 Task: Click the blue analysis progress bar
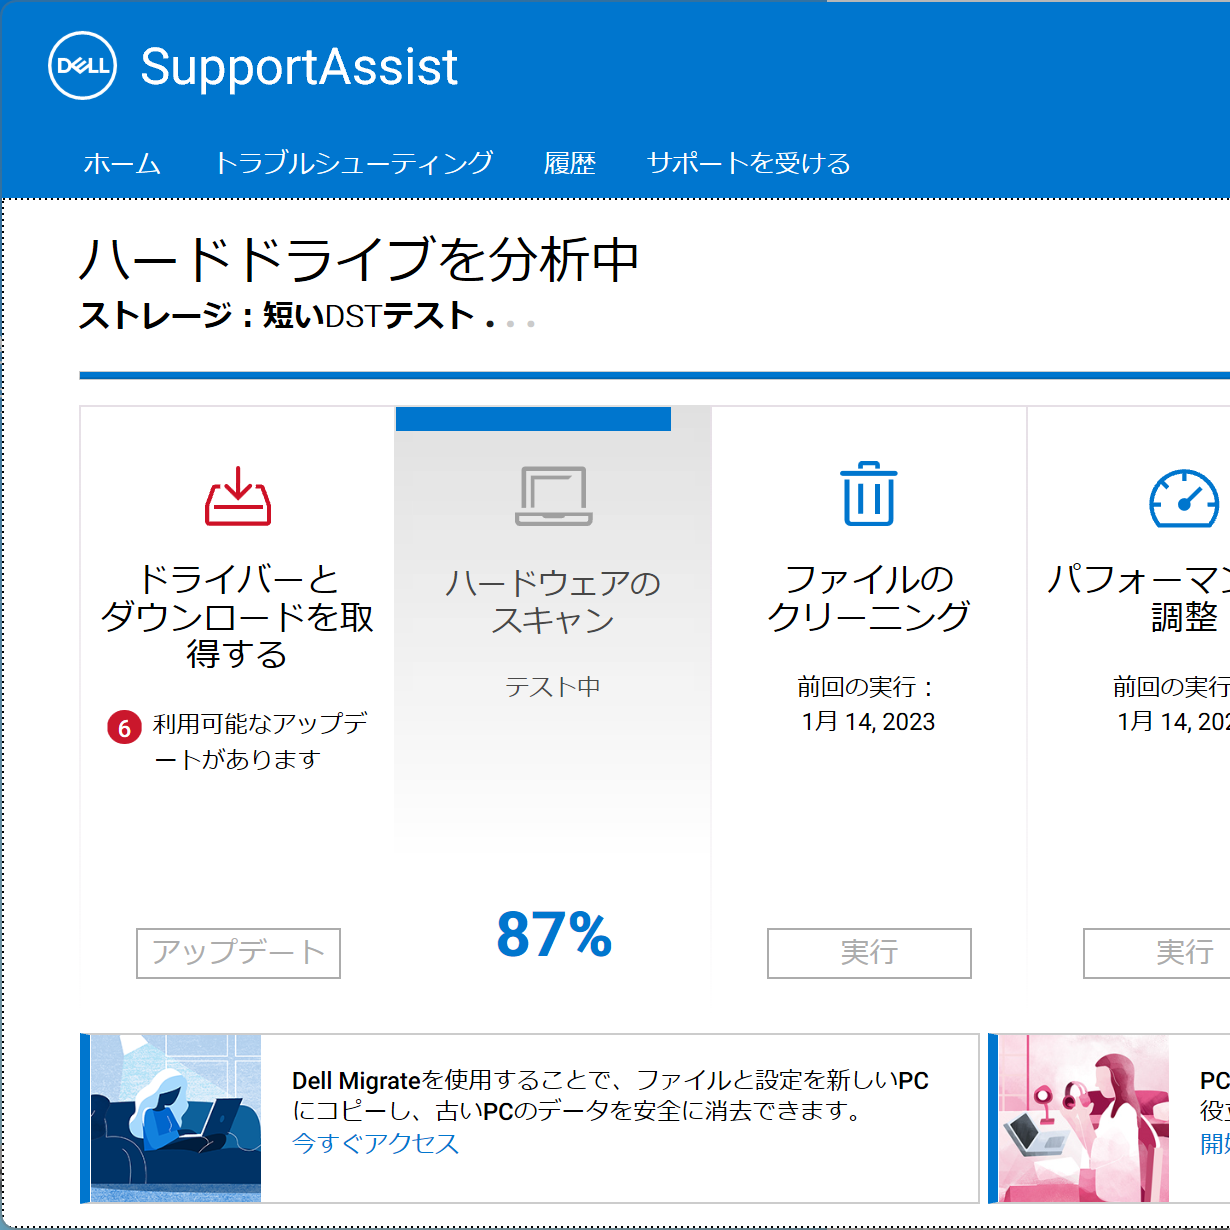pos(655,376)
